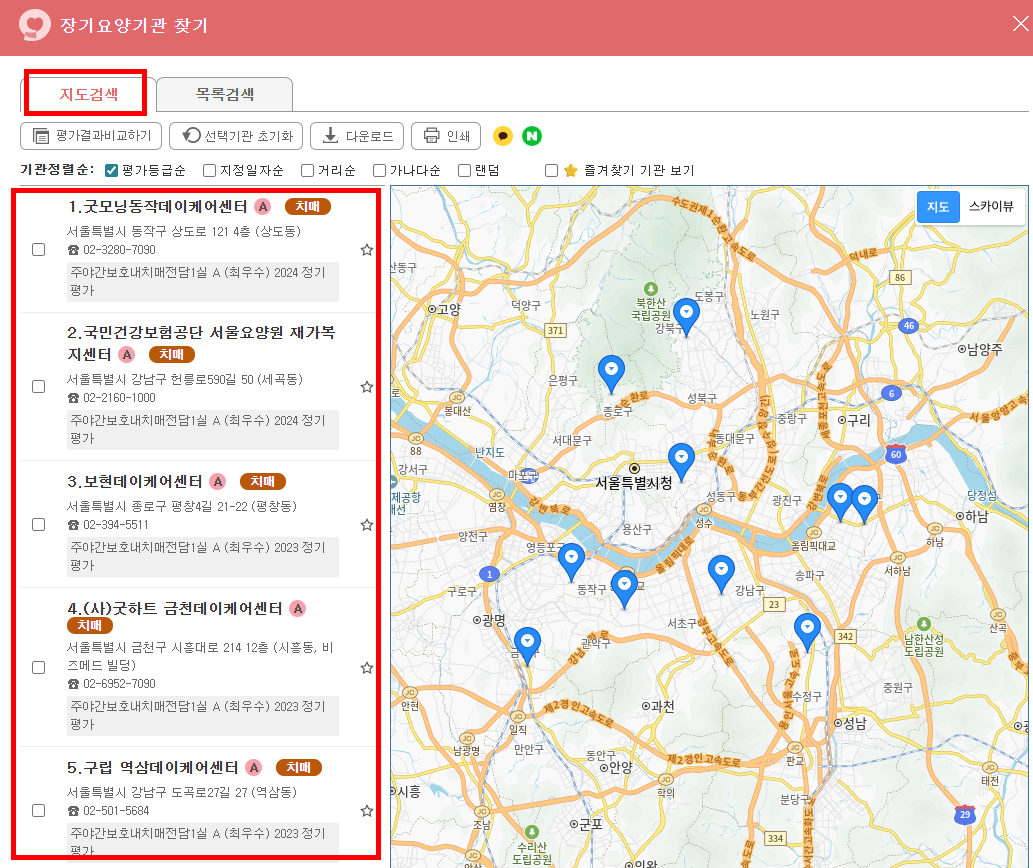Viewport: 1033px width, 868px height.
Task: Click the green Naver icon
Action: click(529, 136)
